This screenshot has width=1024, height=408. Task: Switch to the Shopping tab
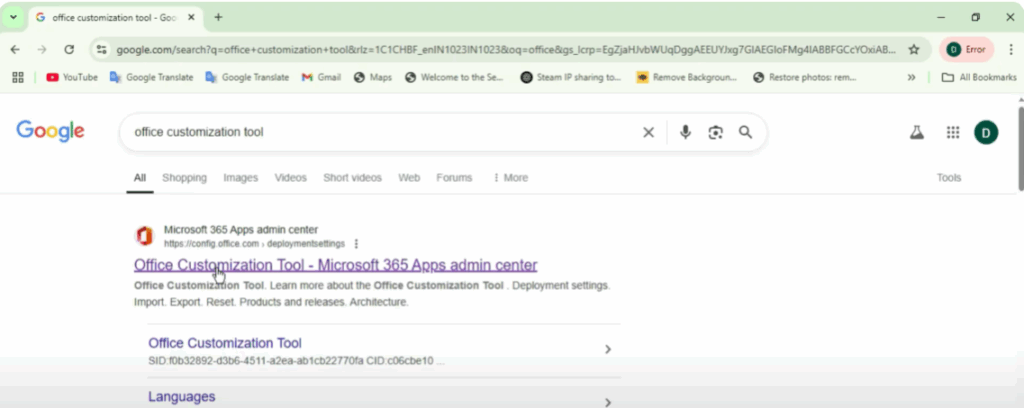(x=184, y=178)
